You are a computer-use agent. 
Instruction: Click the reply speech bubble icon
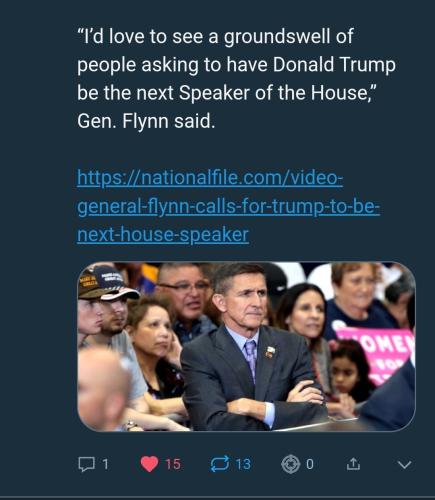(86, 464)
